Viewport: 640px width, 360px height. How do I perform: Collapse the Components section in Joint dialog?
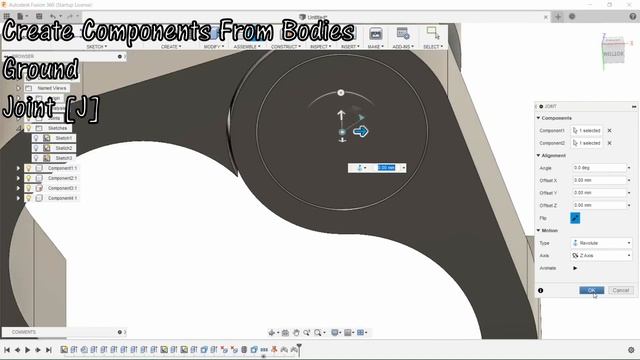pyautogui.click(x=538, y=118)
